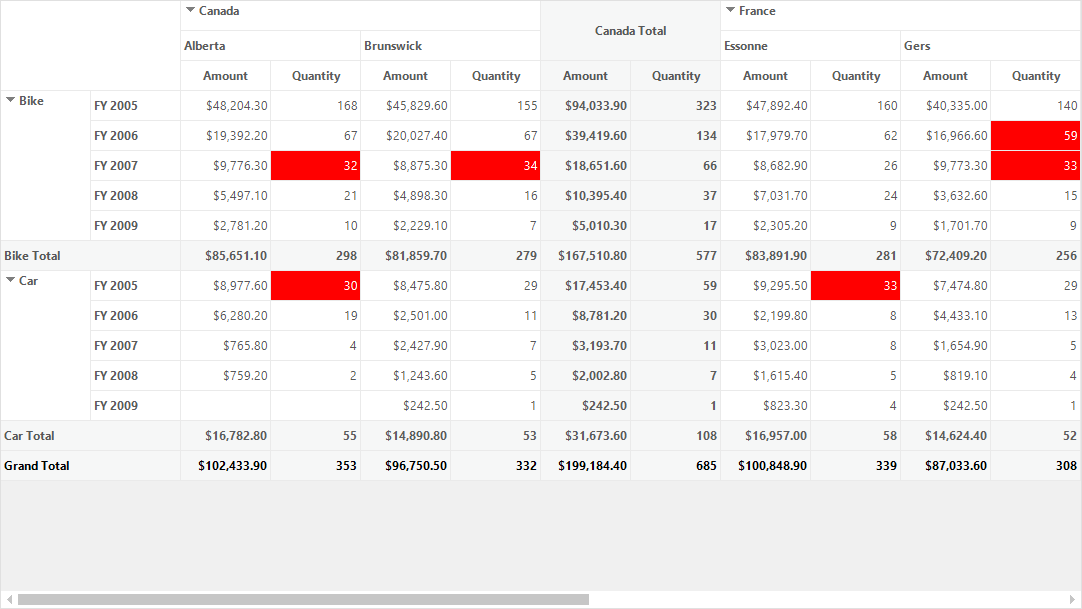Select Bike FY 2005 row header

(135, 106)
